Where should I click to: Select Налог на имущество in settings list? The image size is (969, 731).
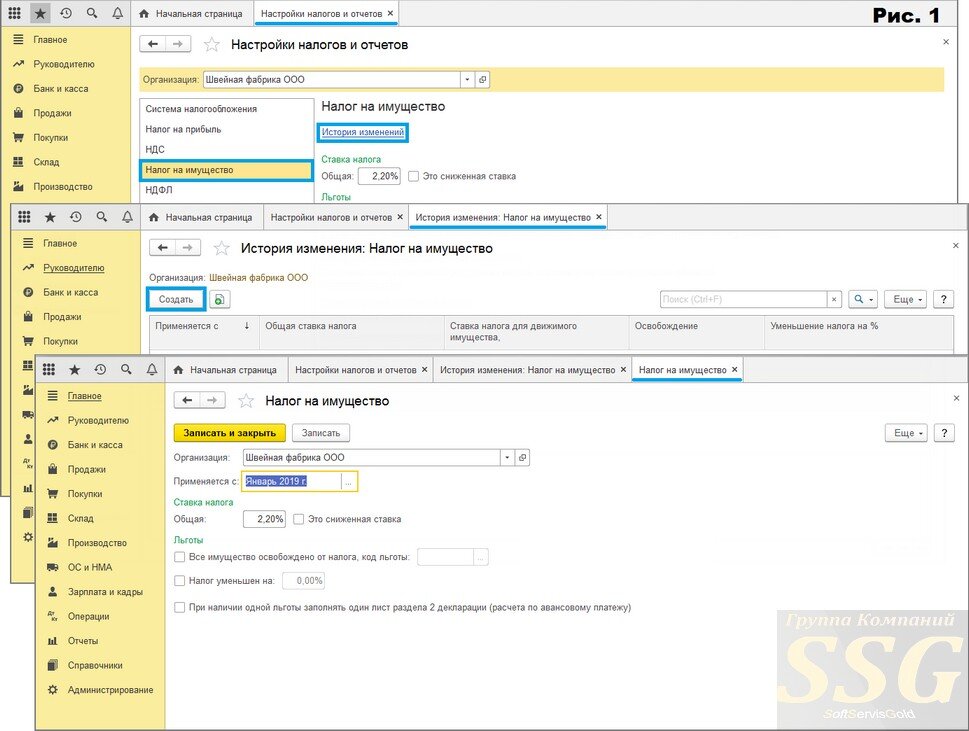(x=226, y=170)
